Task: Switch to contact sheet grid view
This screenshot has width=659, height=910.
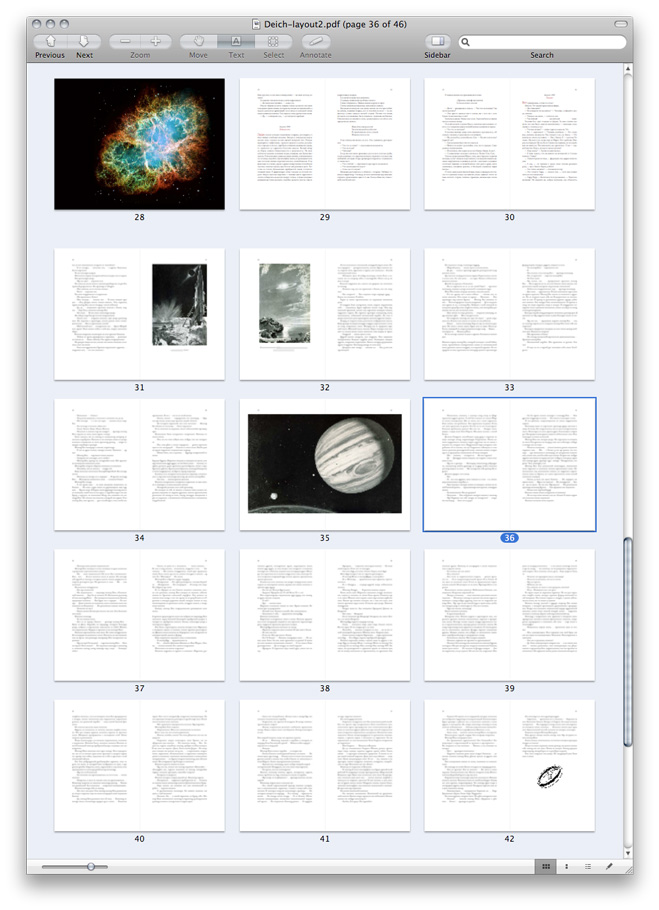Action: (x=546, y=866)
